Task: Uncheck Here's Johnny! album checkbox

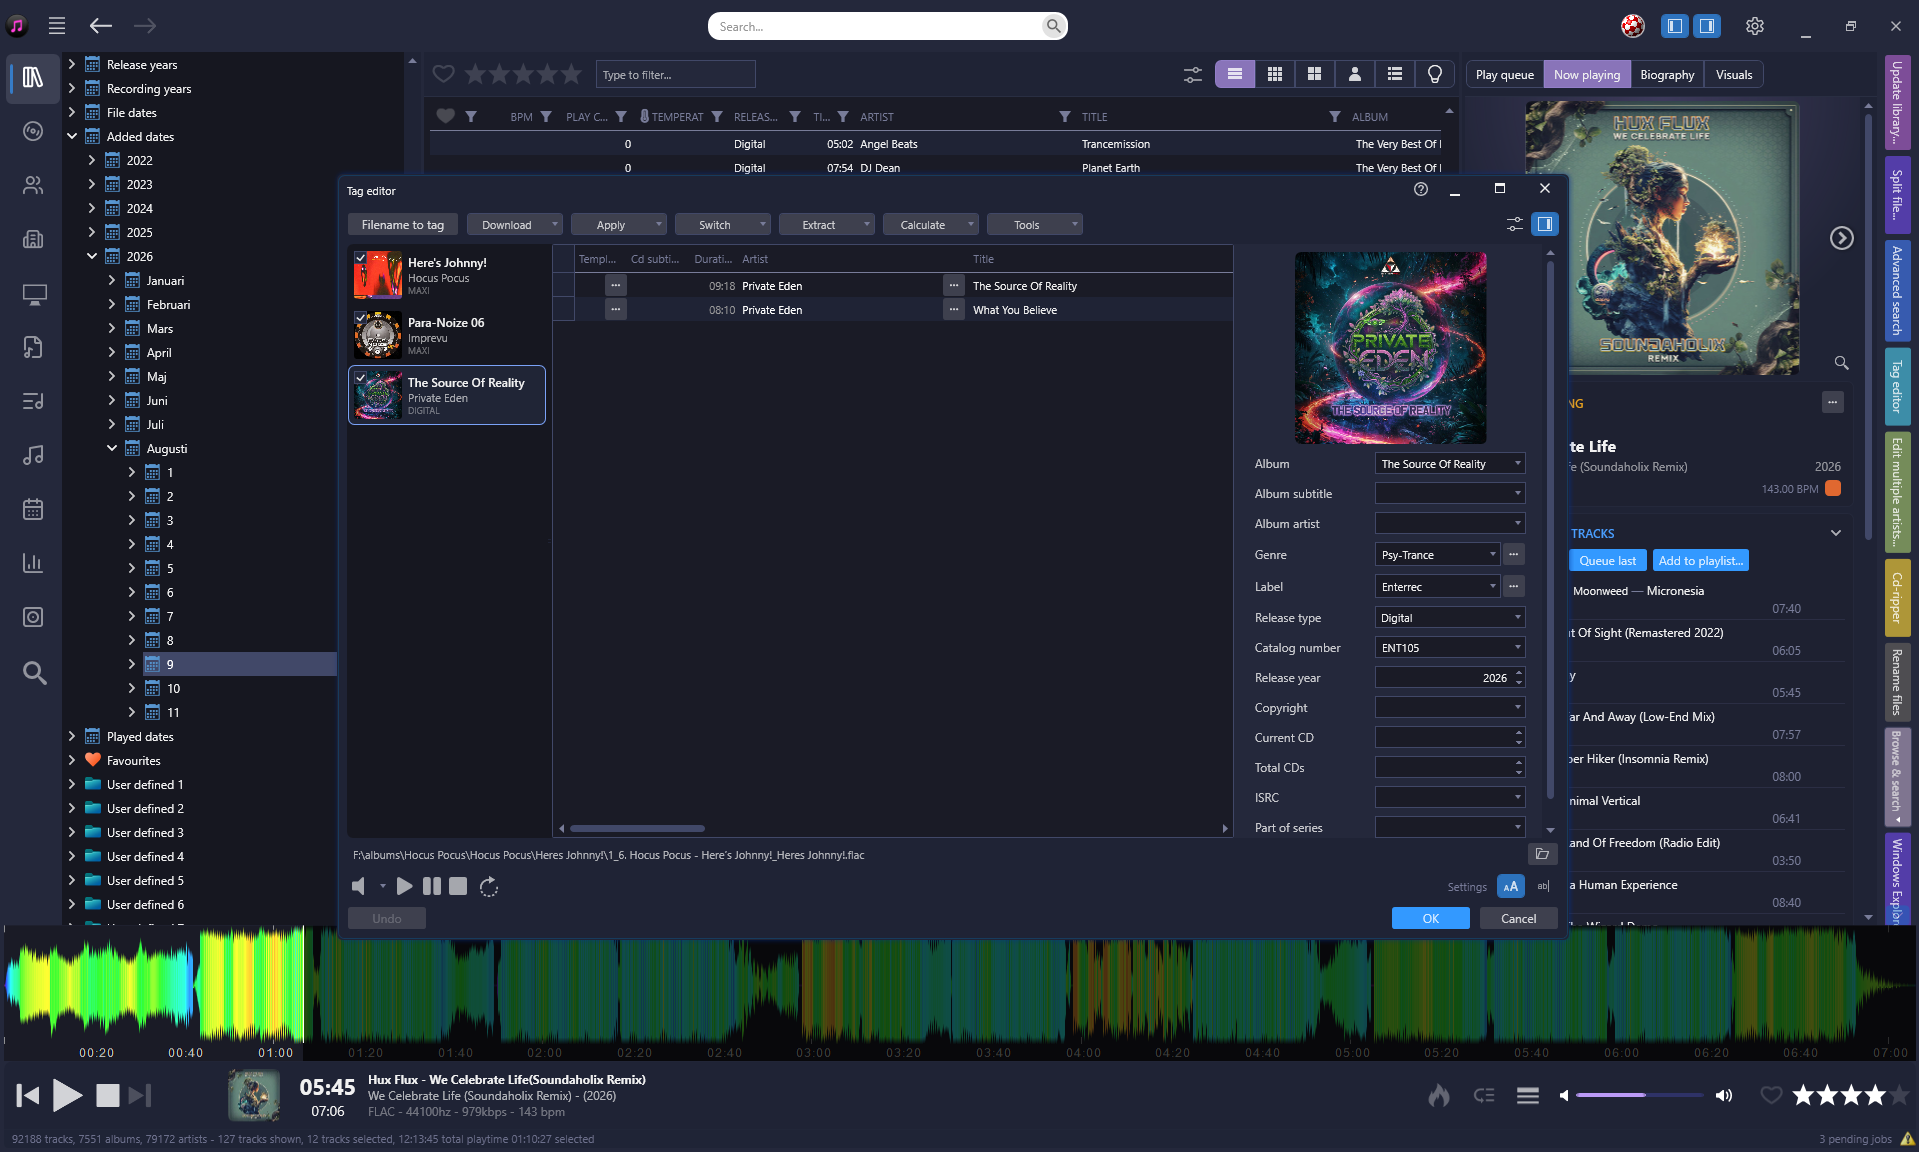Action: pos(360,258)
